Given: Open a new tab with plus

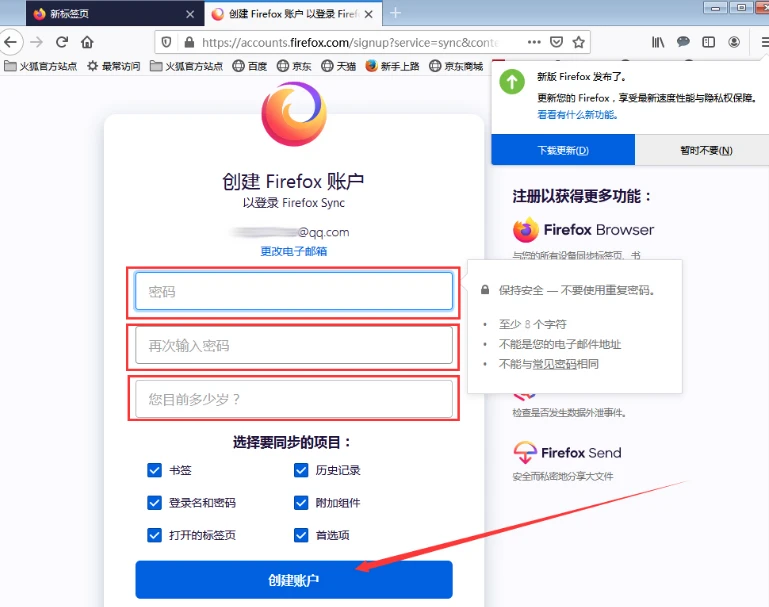Looking at the screenshot, I should [395, 13].
